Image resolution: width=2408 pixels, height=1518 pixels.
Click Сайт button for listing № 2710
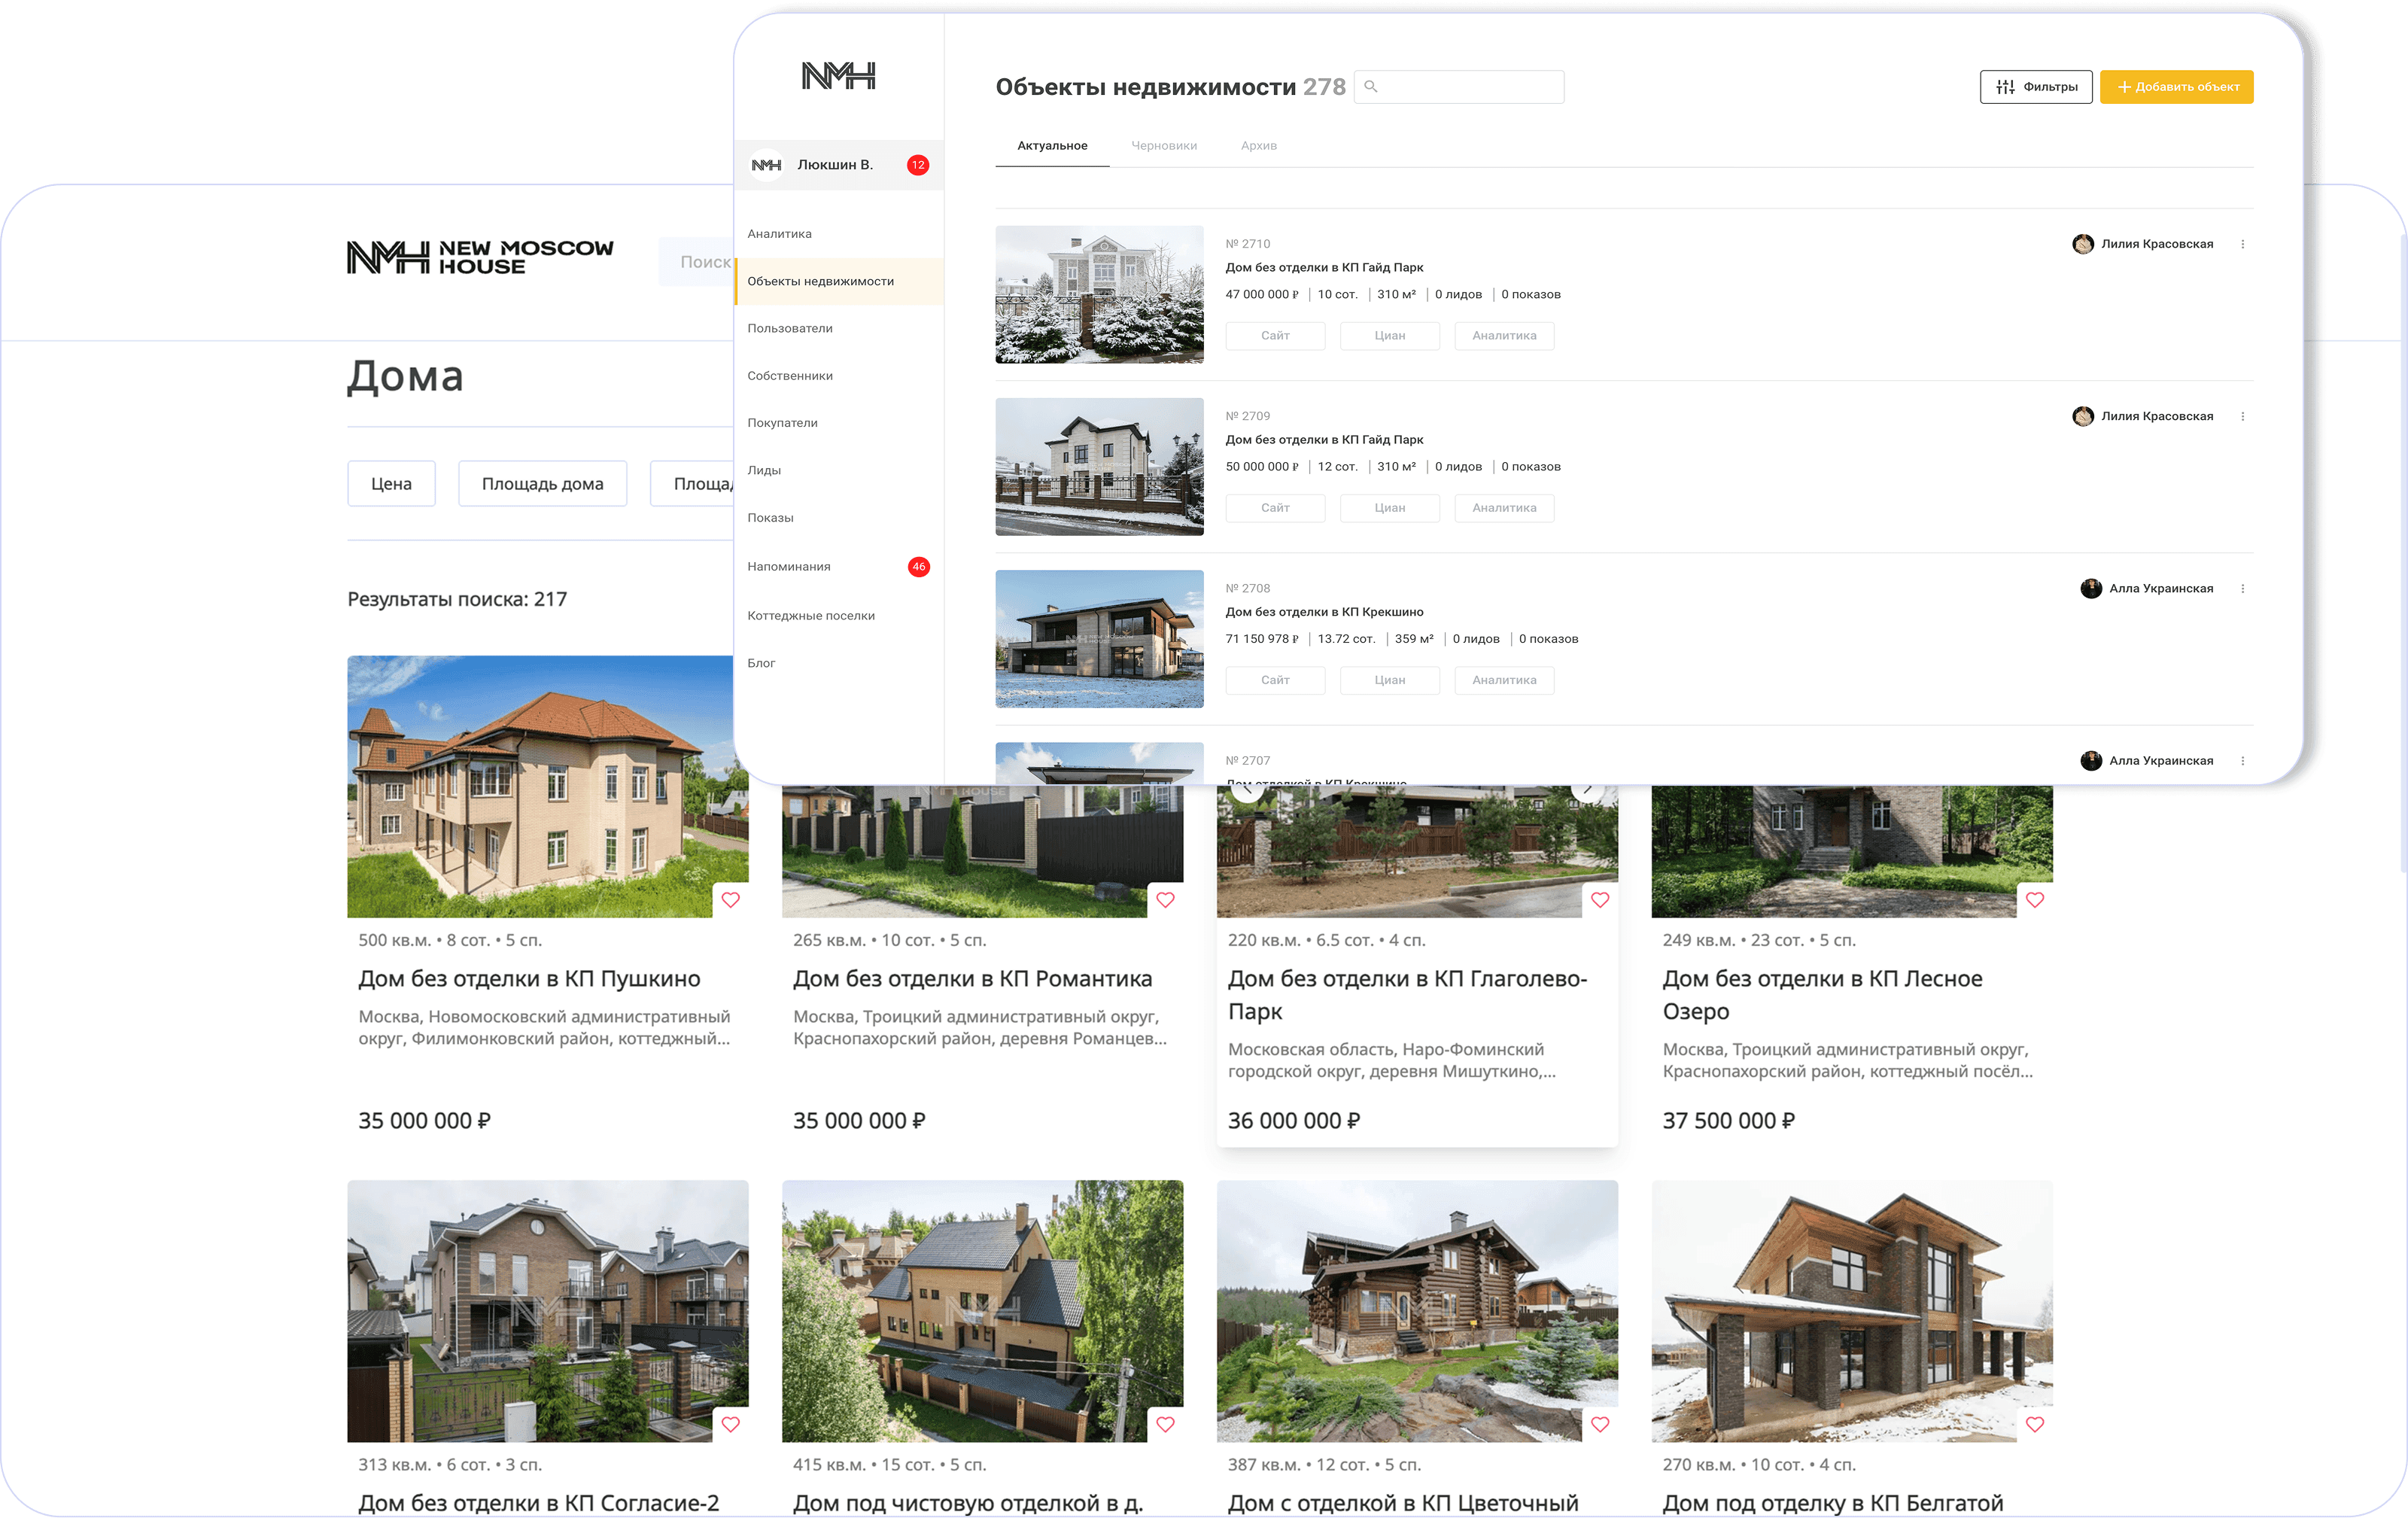point(1275,336)
